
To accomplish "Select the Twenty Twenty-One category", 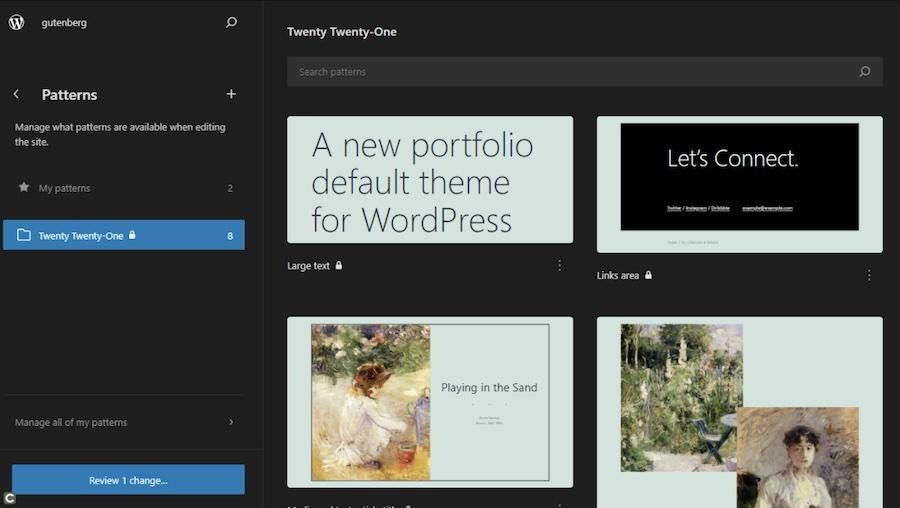I will (x=124, y=235).
